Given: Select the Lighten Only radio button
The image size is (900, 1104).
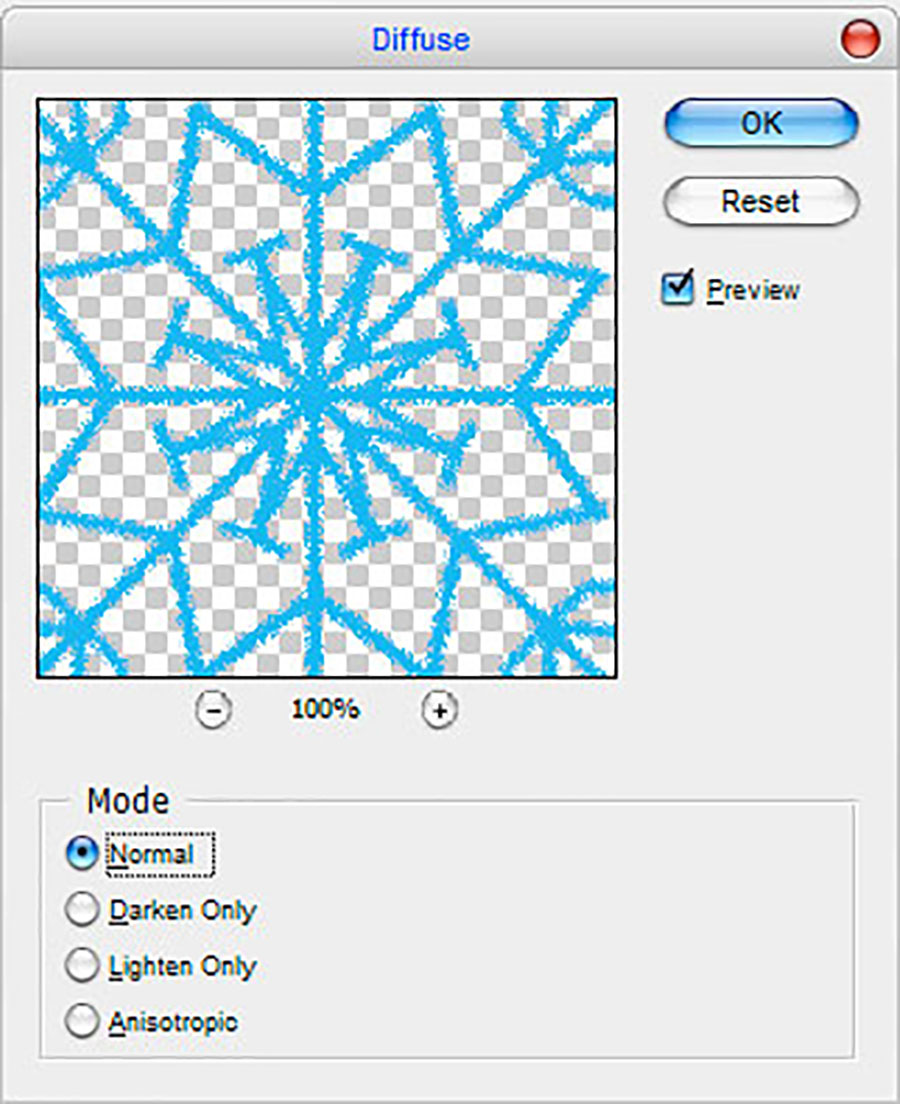Looking at the screenshot, I should point(82,966).
